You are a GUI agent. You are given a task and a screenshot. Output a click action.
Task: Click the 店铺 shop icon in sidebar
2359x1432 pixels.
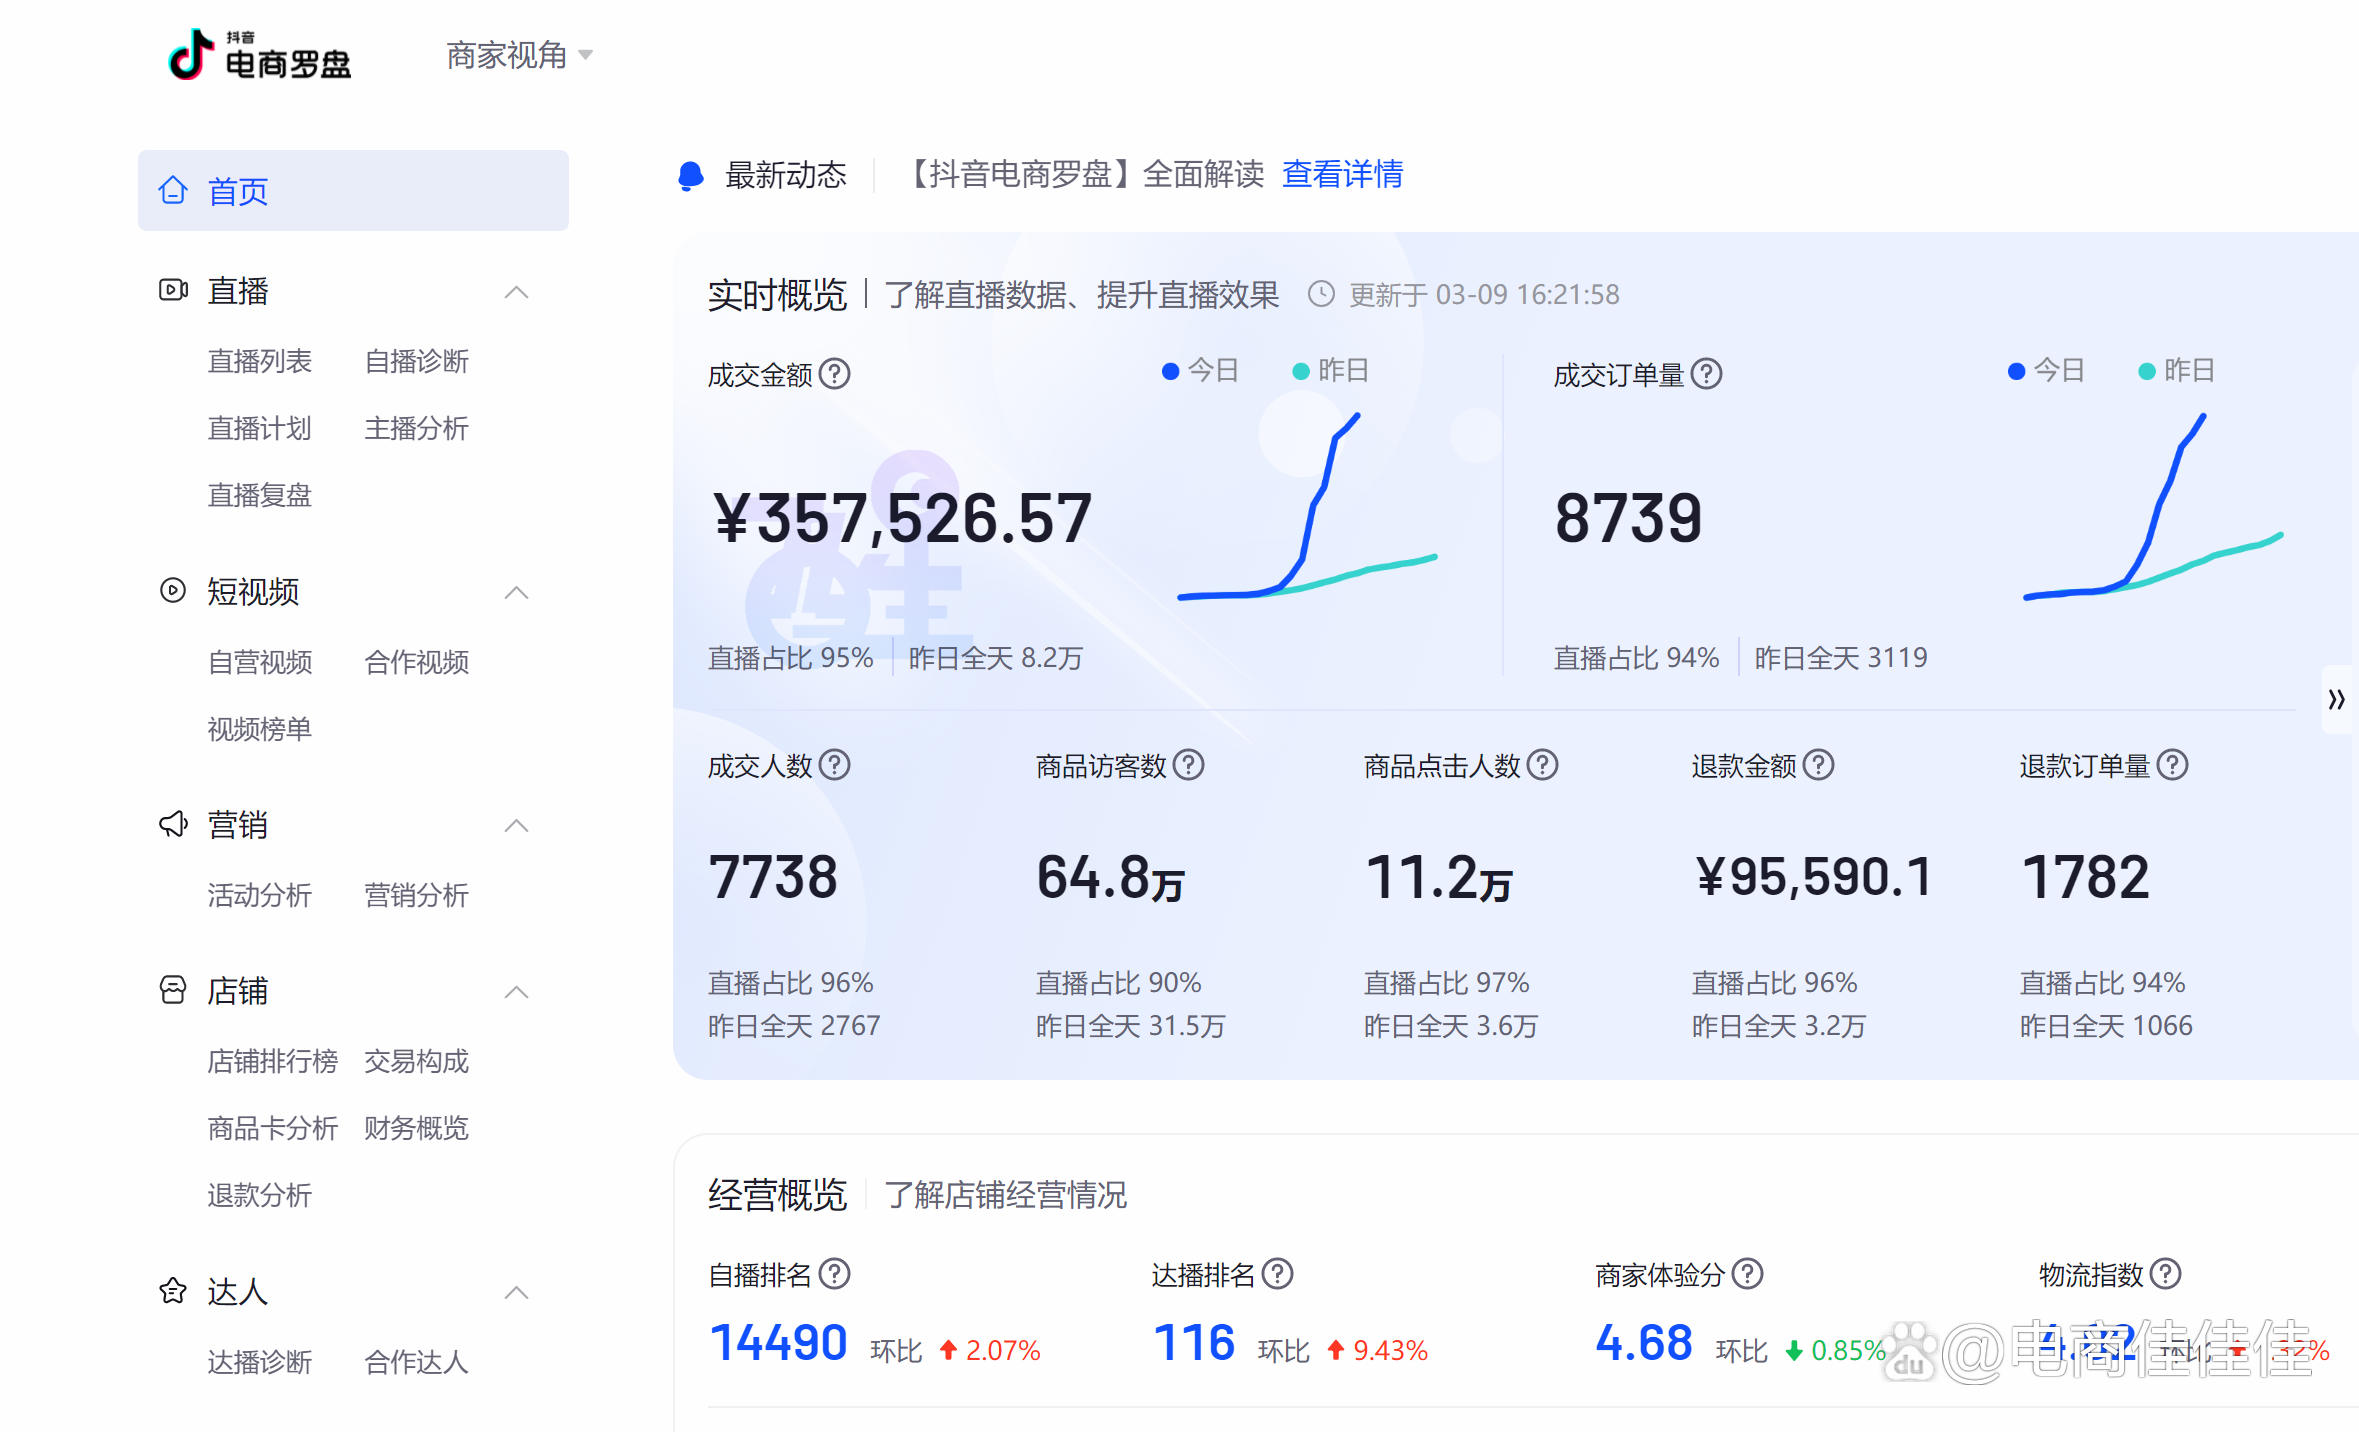[173, 990]
